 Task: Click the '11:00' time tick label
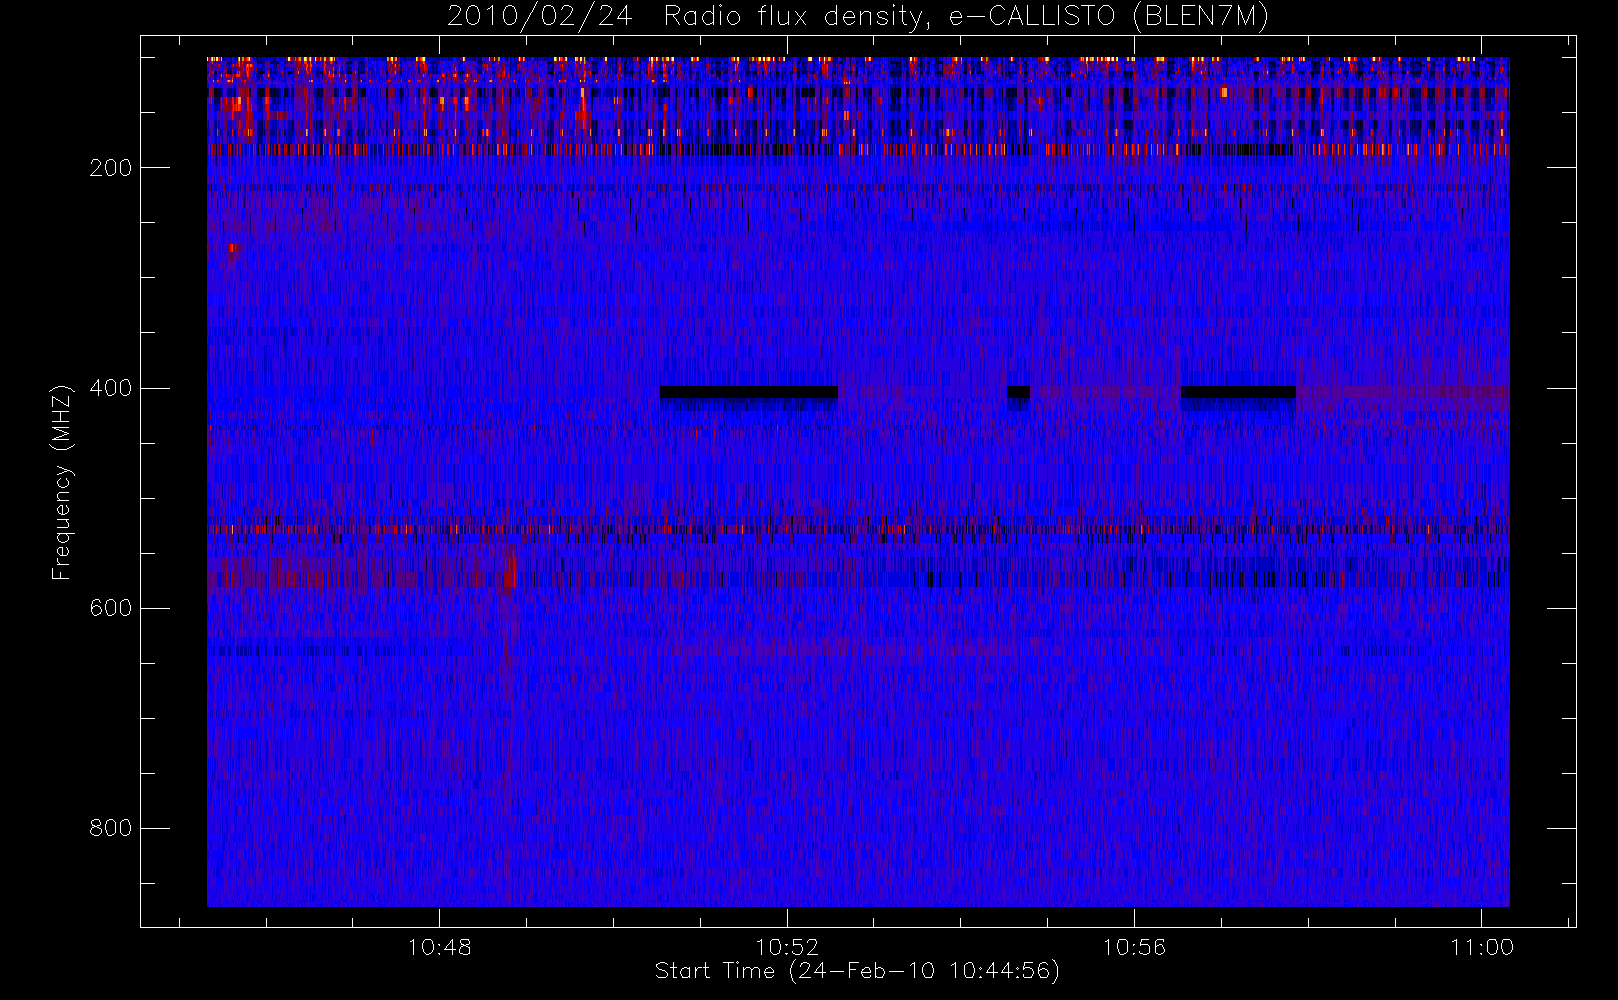point(1482,947)
